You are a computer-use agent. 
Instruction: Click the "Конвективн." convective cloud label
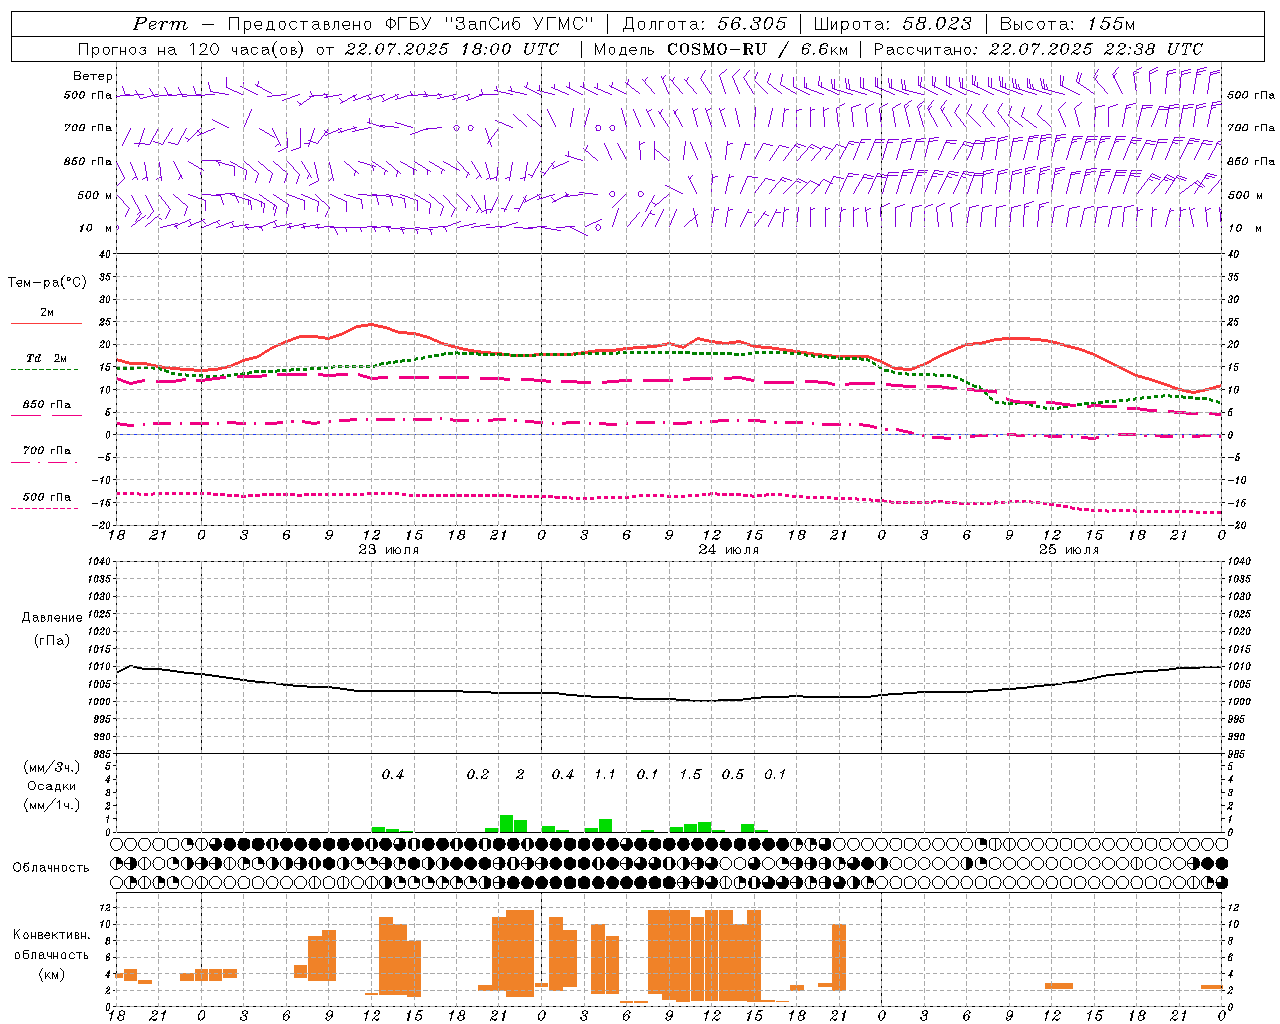pos(51,935)
